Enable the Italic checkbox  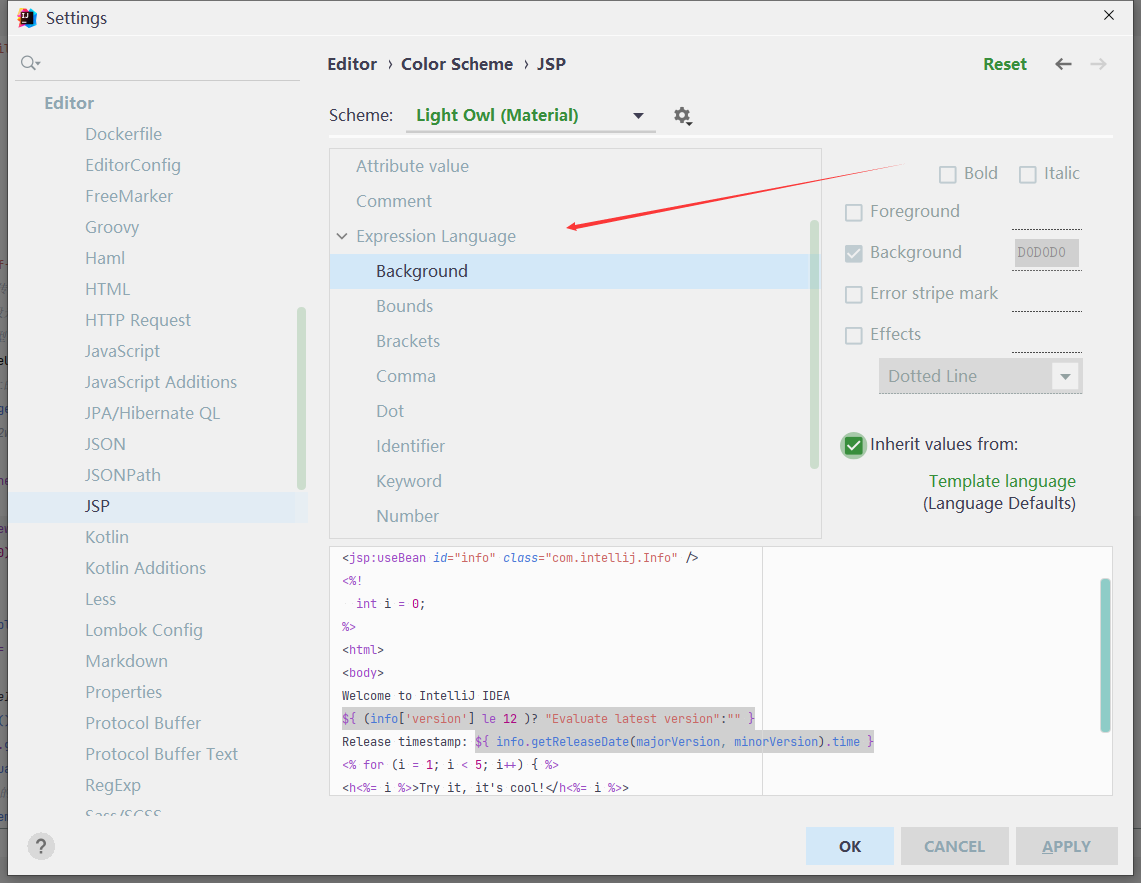(1027, 174)
